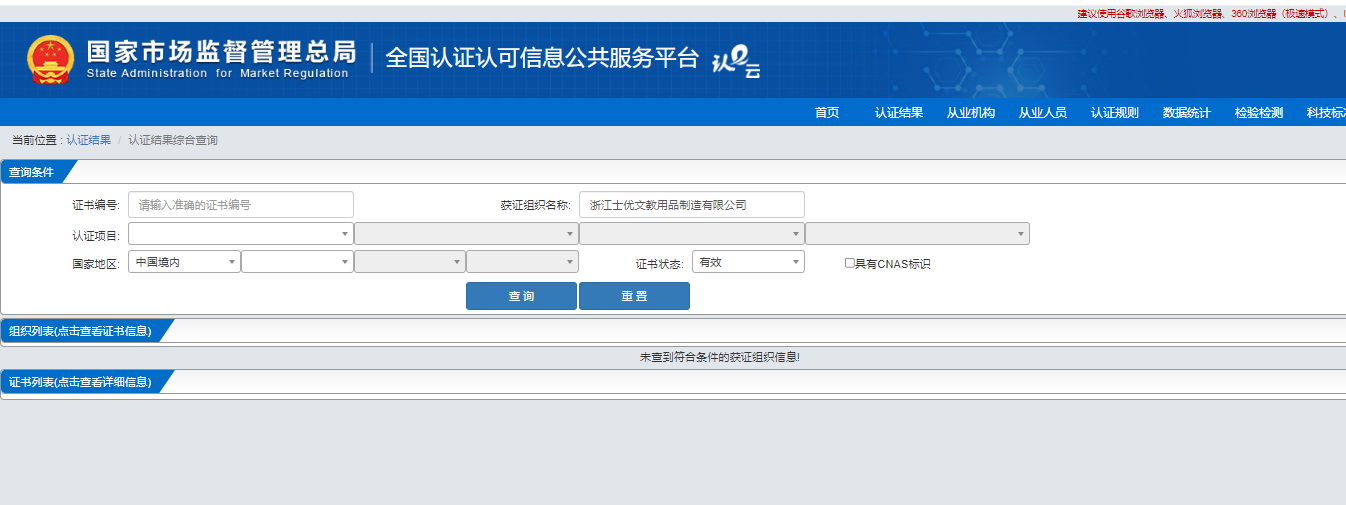Expand the second 认证项目 dropdown
The image size is (1346, 505).
point(466,234)
